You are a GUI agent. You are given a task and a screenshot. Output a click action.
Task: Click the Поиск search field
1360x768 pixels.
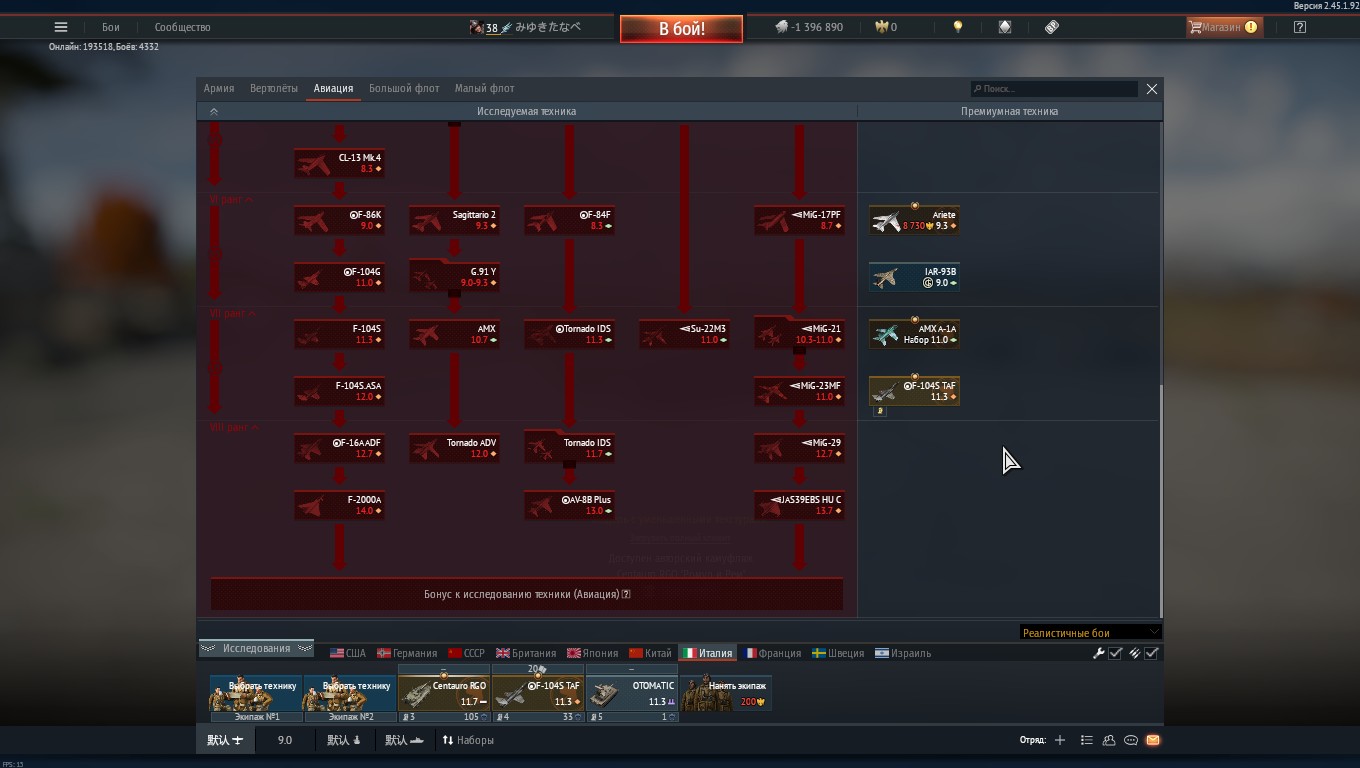[1054, 89]
